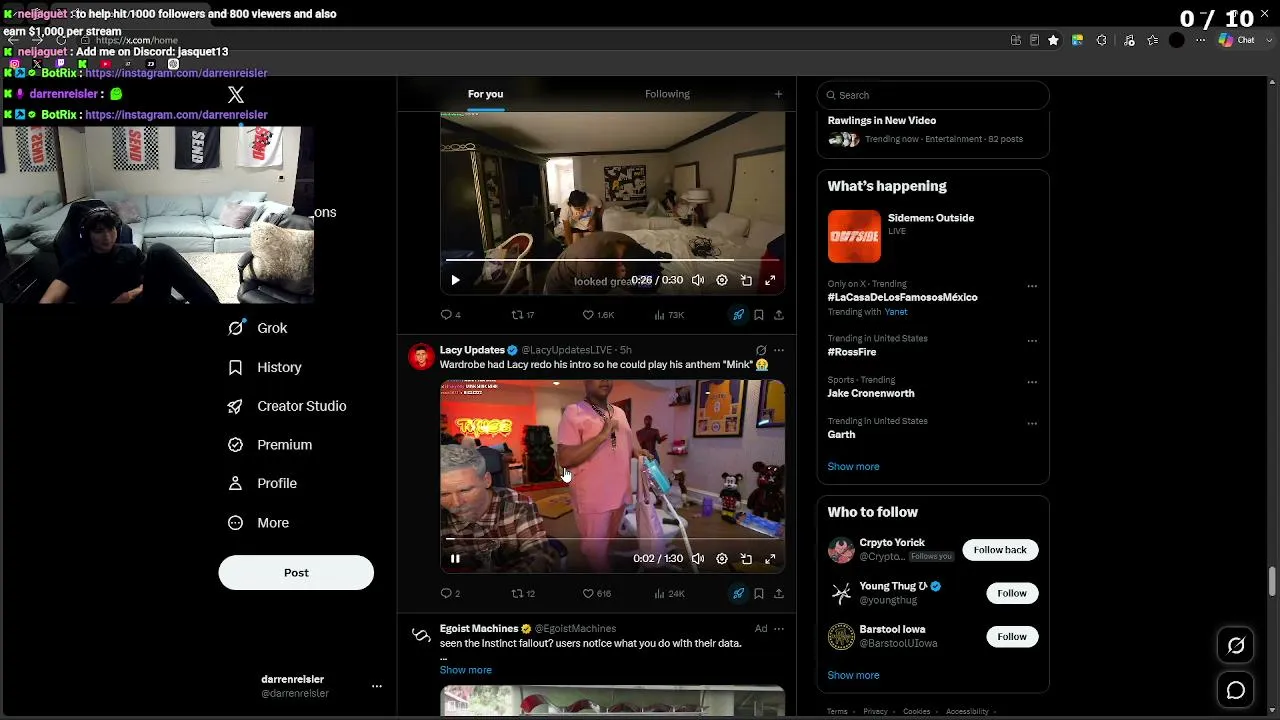This screenshot has width=1280, height=720.
Task: Open more options on Lacy Updates post
Action: click(x=779, y=350)
